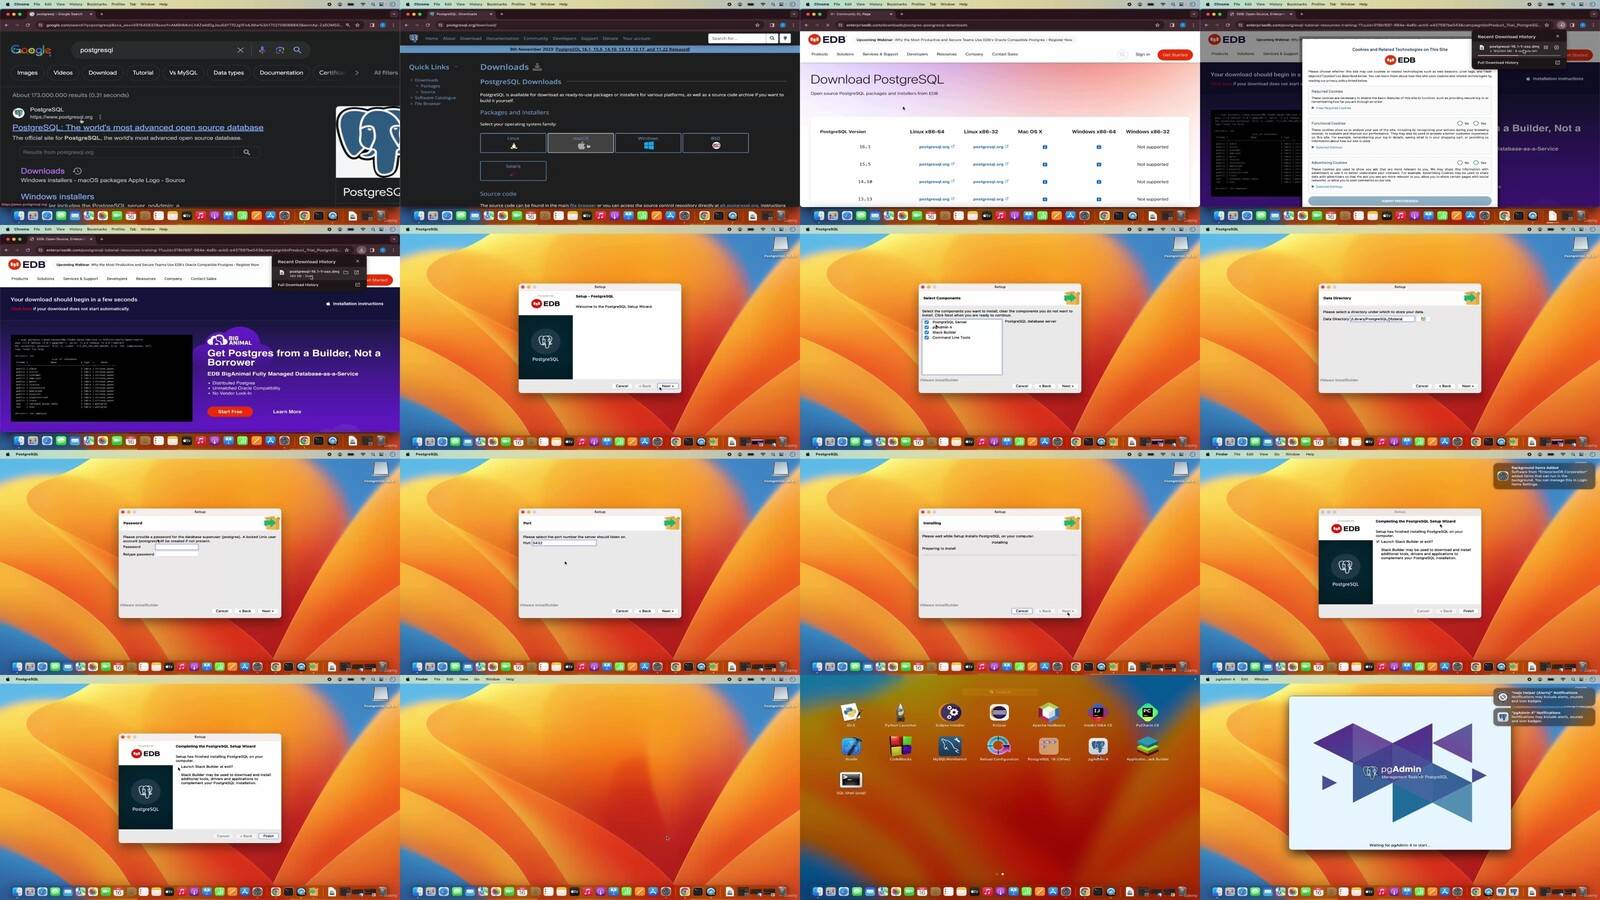Open Xcode in Launchpad
The width and height of the screenshot is (1600, 900).
point(851,748)
